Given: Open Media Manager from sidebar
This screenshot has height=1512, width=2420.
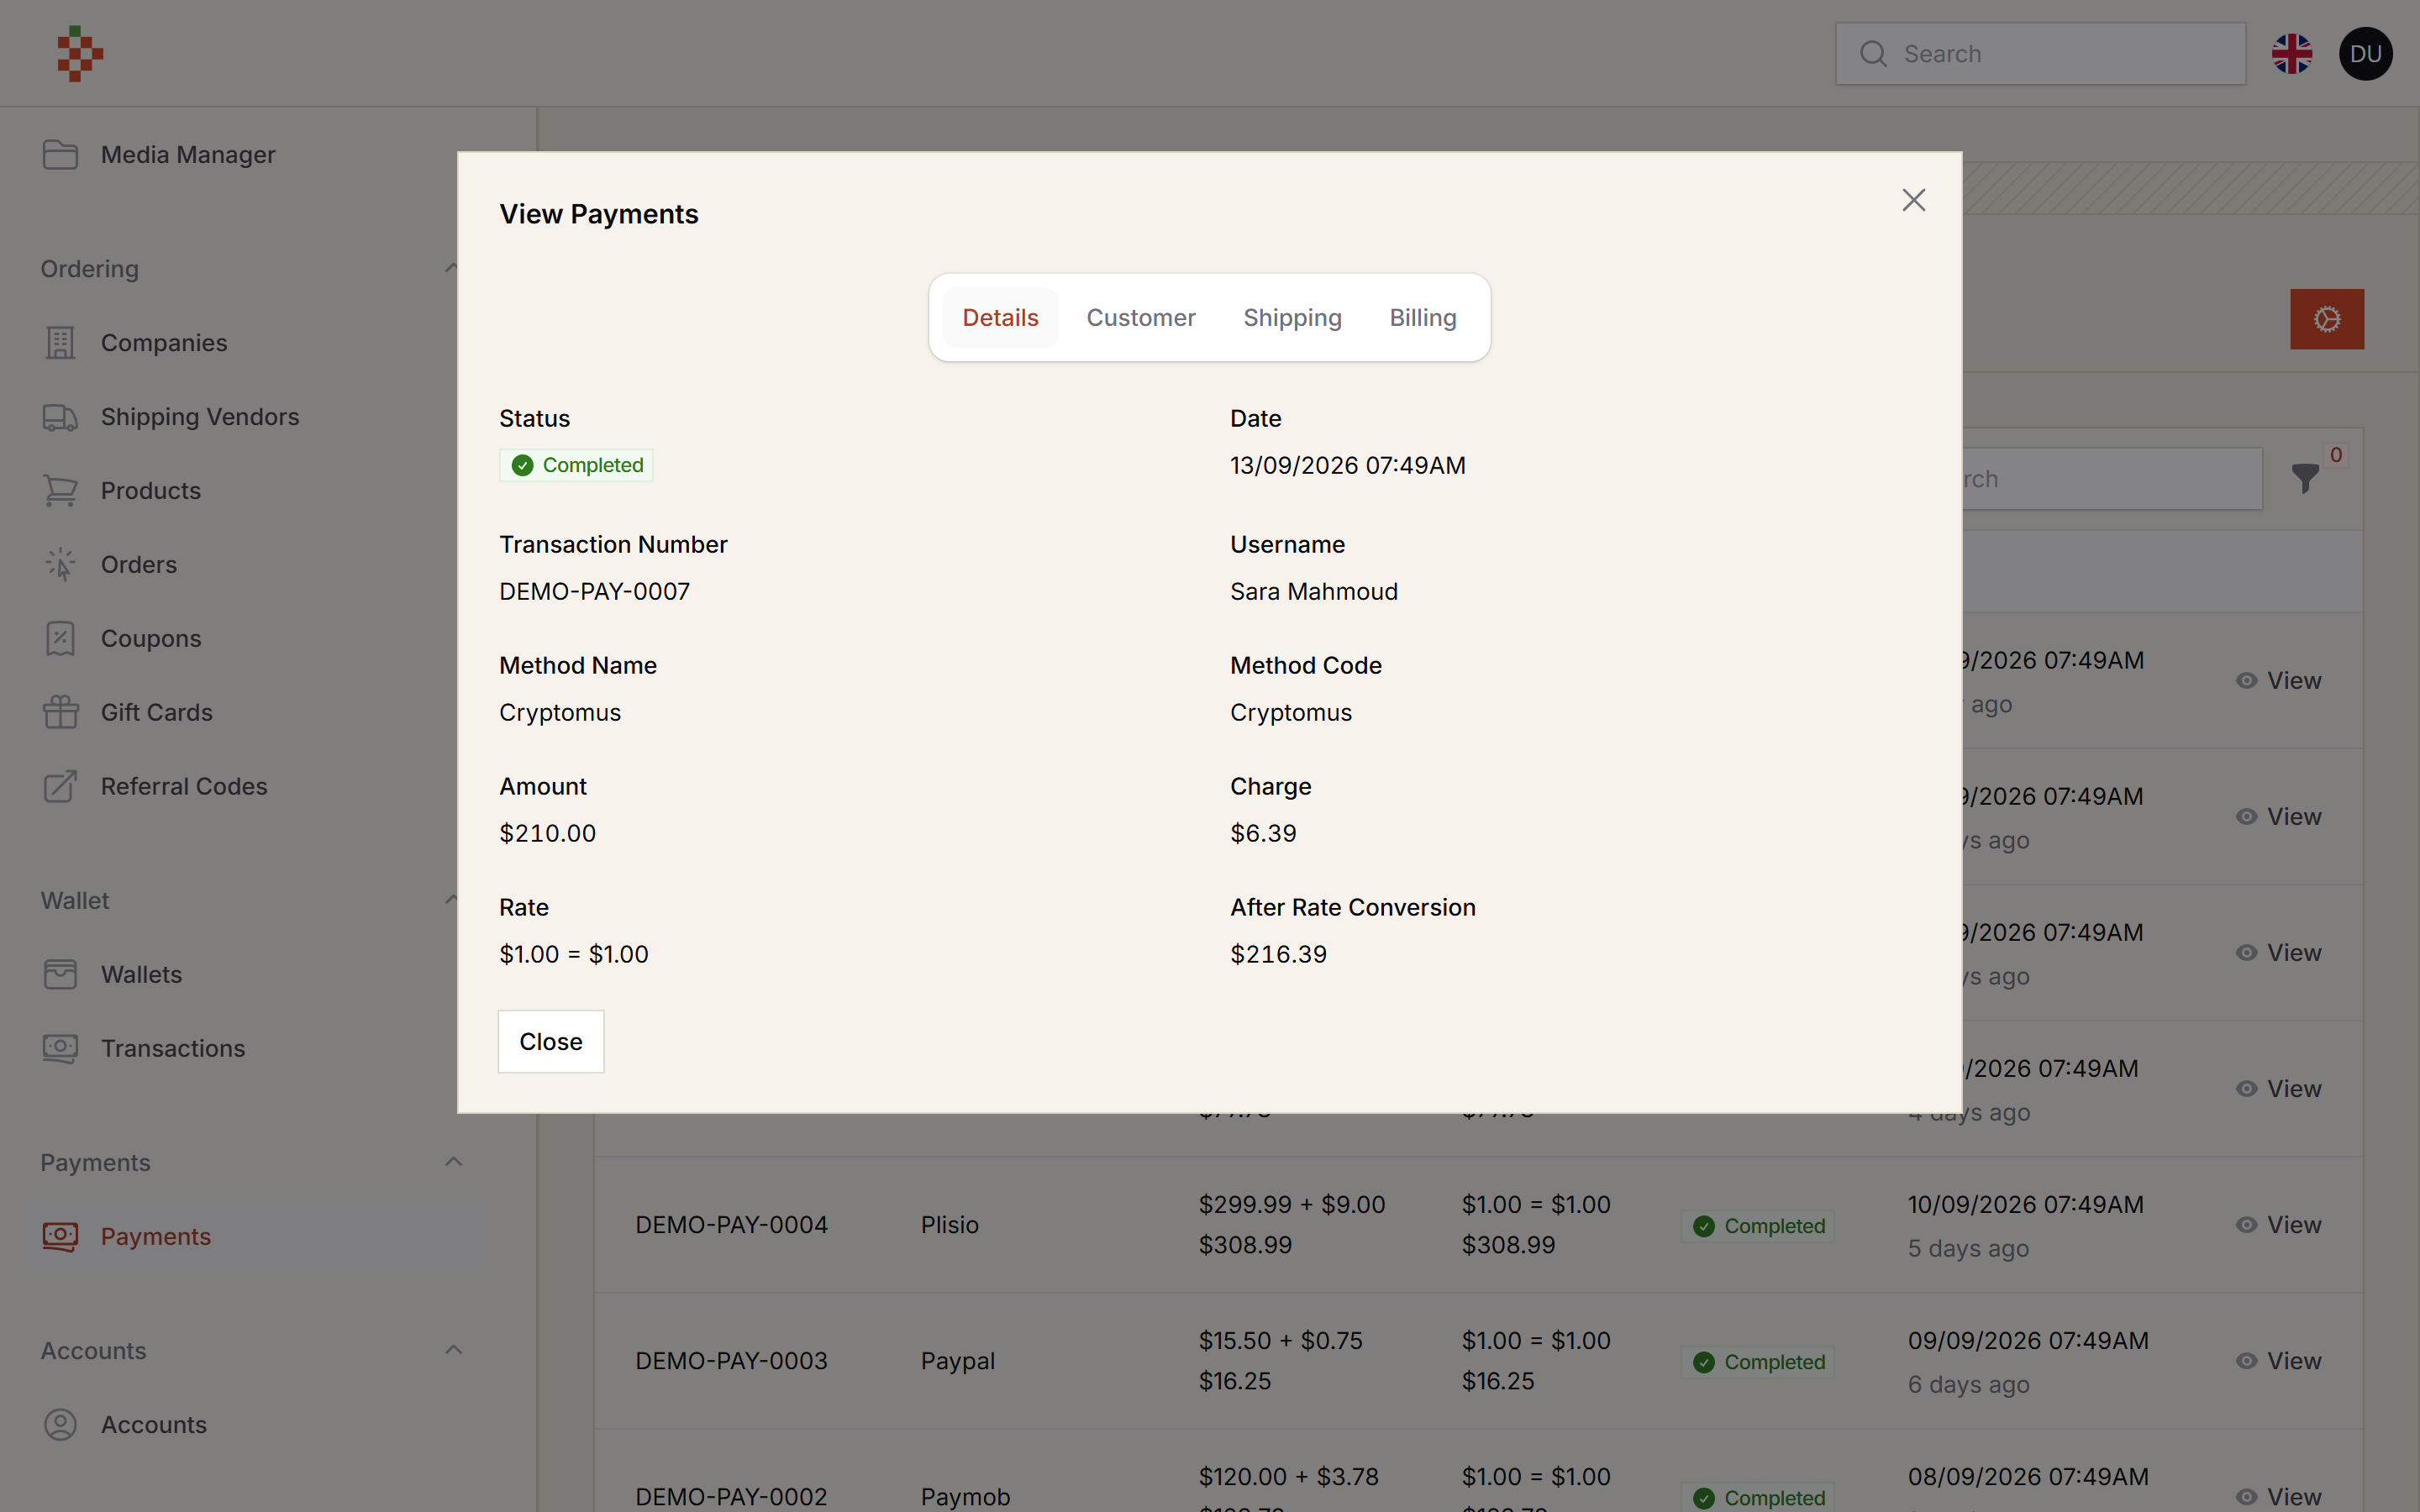Looking at the screenshot, I should point(188,155).
